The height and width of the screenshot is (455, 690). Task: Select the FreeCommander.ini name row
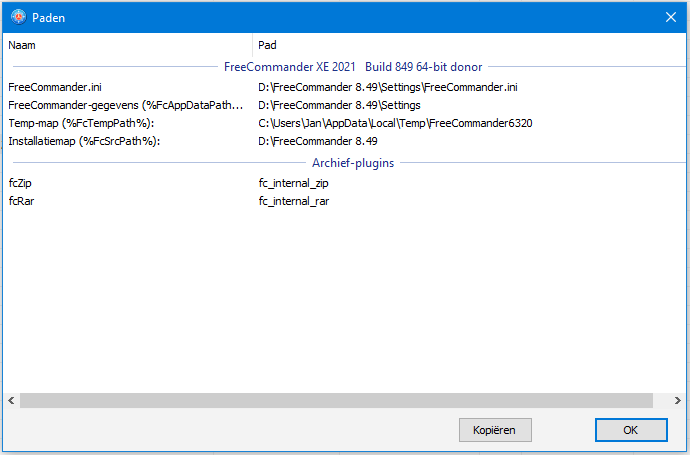tap(55, 87)
